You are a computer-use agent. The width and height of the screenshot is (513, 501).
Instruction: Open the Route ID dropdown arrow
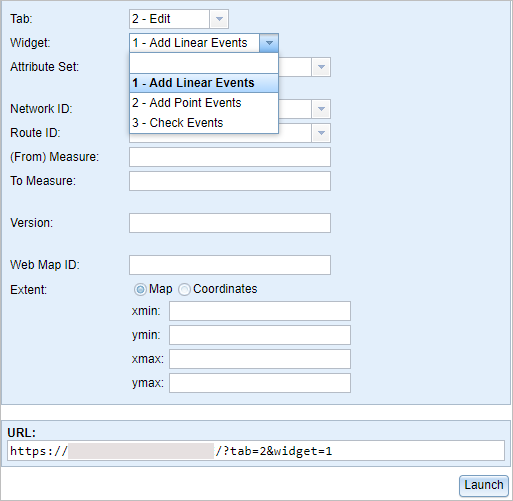321,133
